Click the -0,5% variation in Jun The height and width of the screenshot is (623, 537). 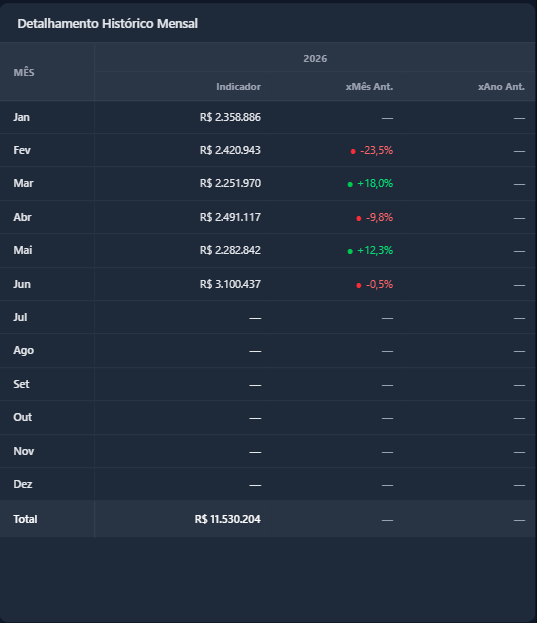[x=379, y=285]
